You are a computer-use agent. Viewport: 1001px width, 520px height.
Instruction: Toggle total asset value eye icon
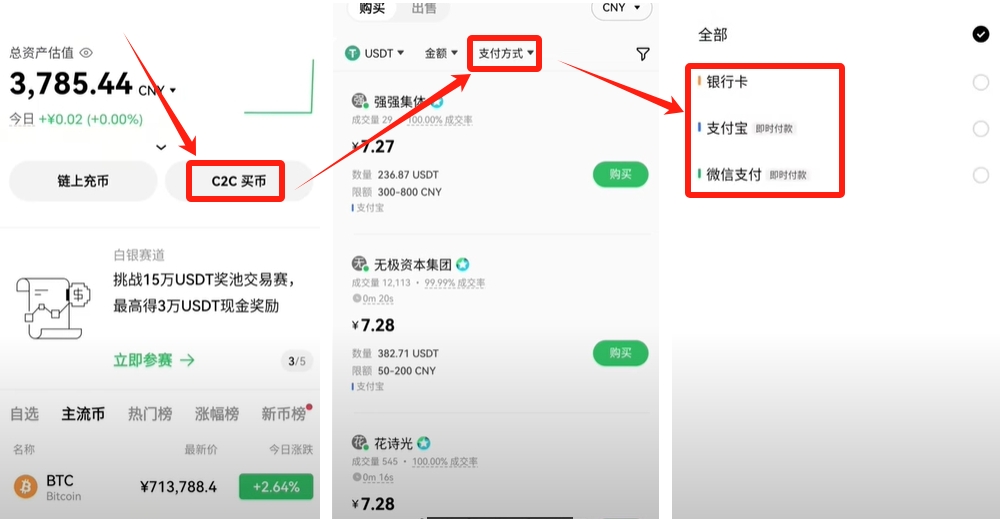pos(86,53)
